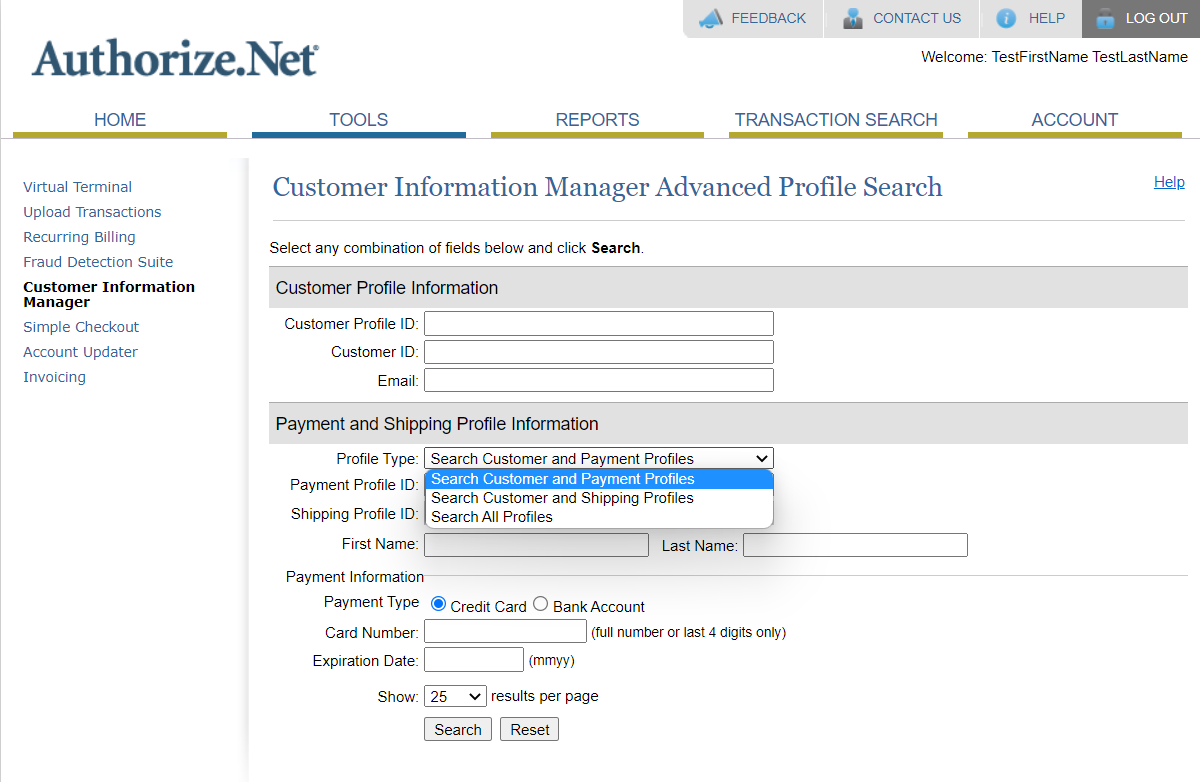Focus the Expiration Date field
This screenshot has height=782, width=1200.
click(x=474, y=660)
